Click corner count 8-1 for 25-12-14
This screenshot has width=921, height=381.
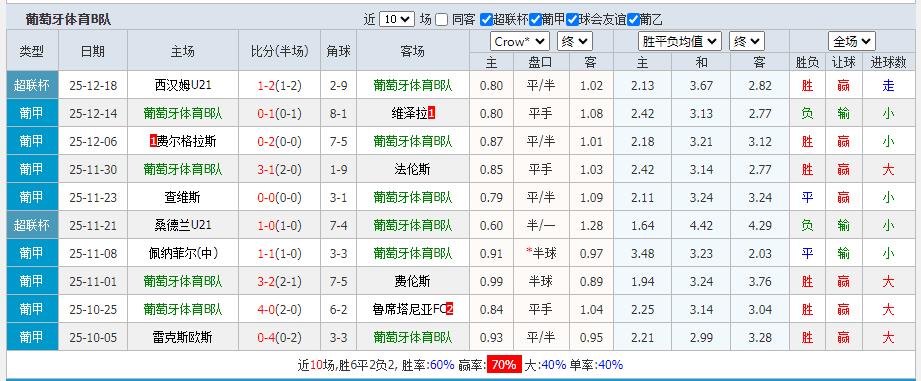338,114
